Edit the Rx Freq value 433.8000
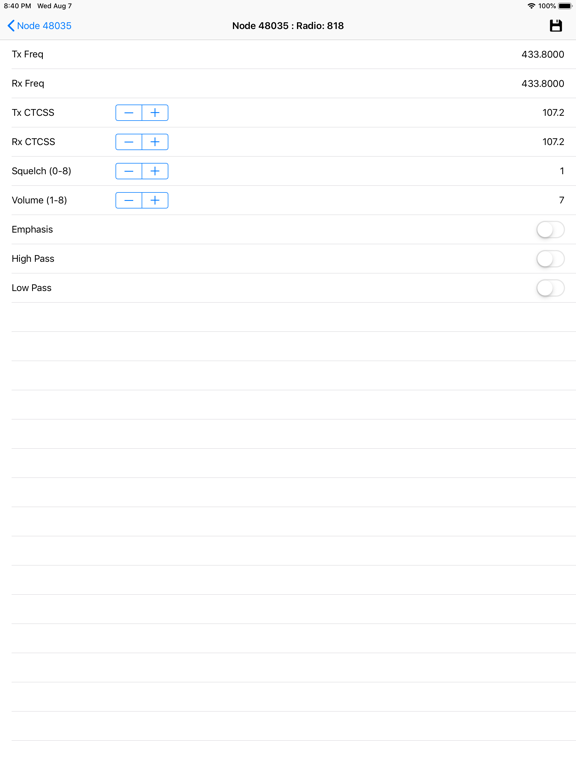 tap(543, 84)
